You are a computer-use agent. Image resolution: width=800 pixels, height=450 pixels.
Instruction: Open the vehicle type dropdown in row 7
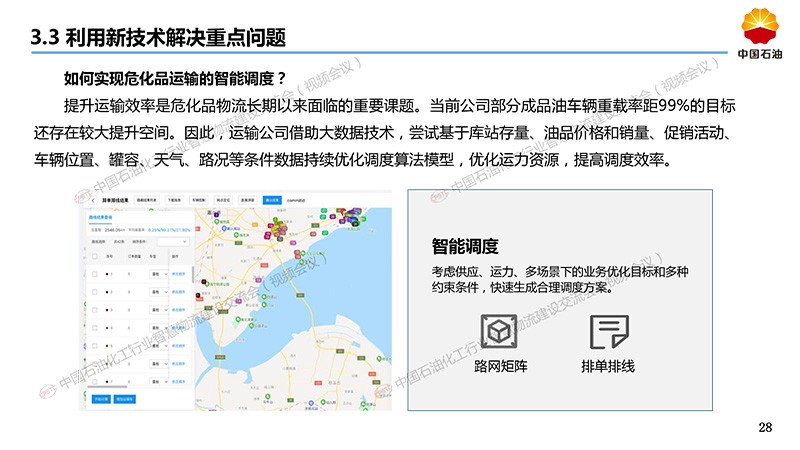click(159, 382)
